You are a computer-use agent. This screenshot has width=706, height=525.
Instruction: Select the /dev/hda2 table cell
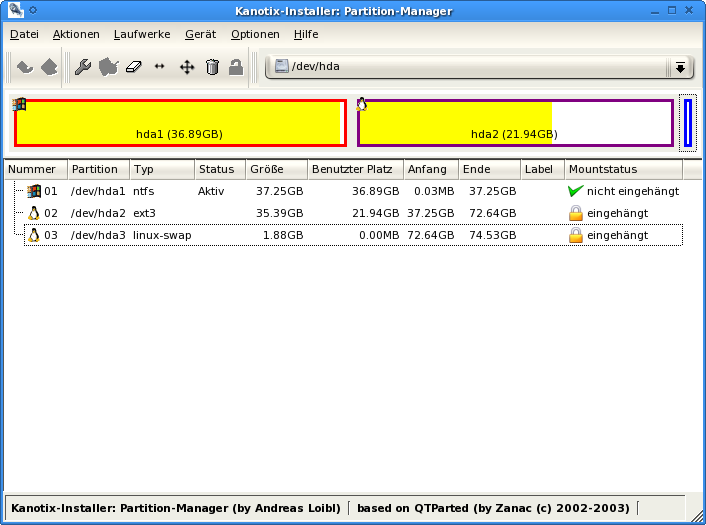pos(98,213)
